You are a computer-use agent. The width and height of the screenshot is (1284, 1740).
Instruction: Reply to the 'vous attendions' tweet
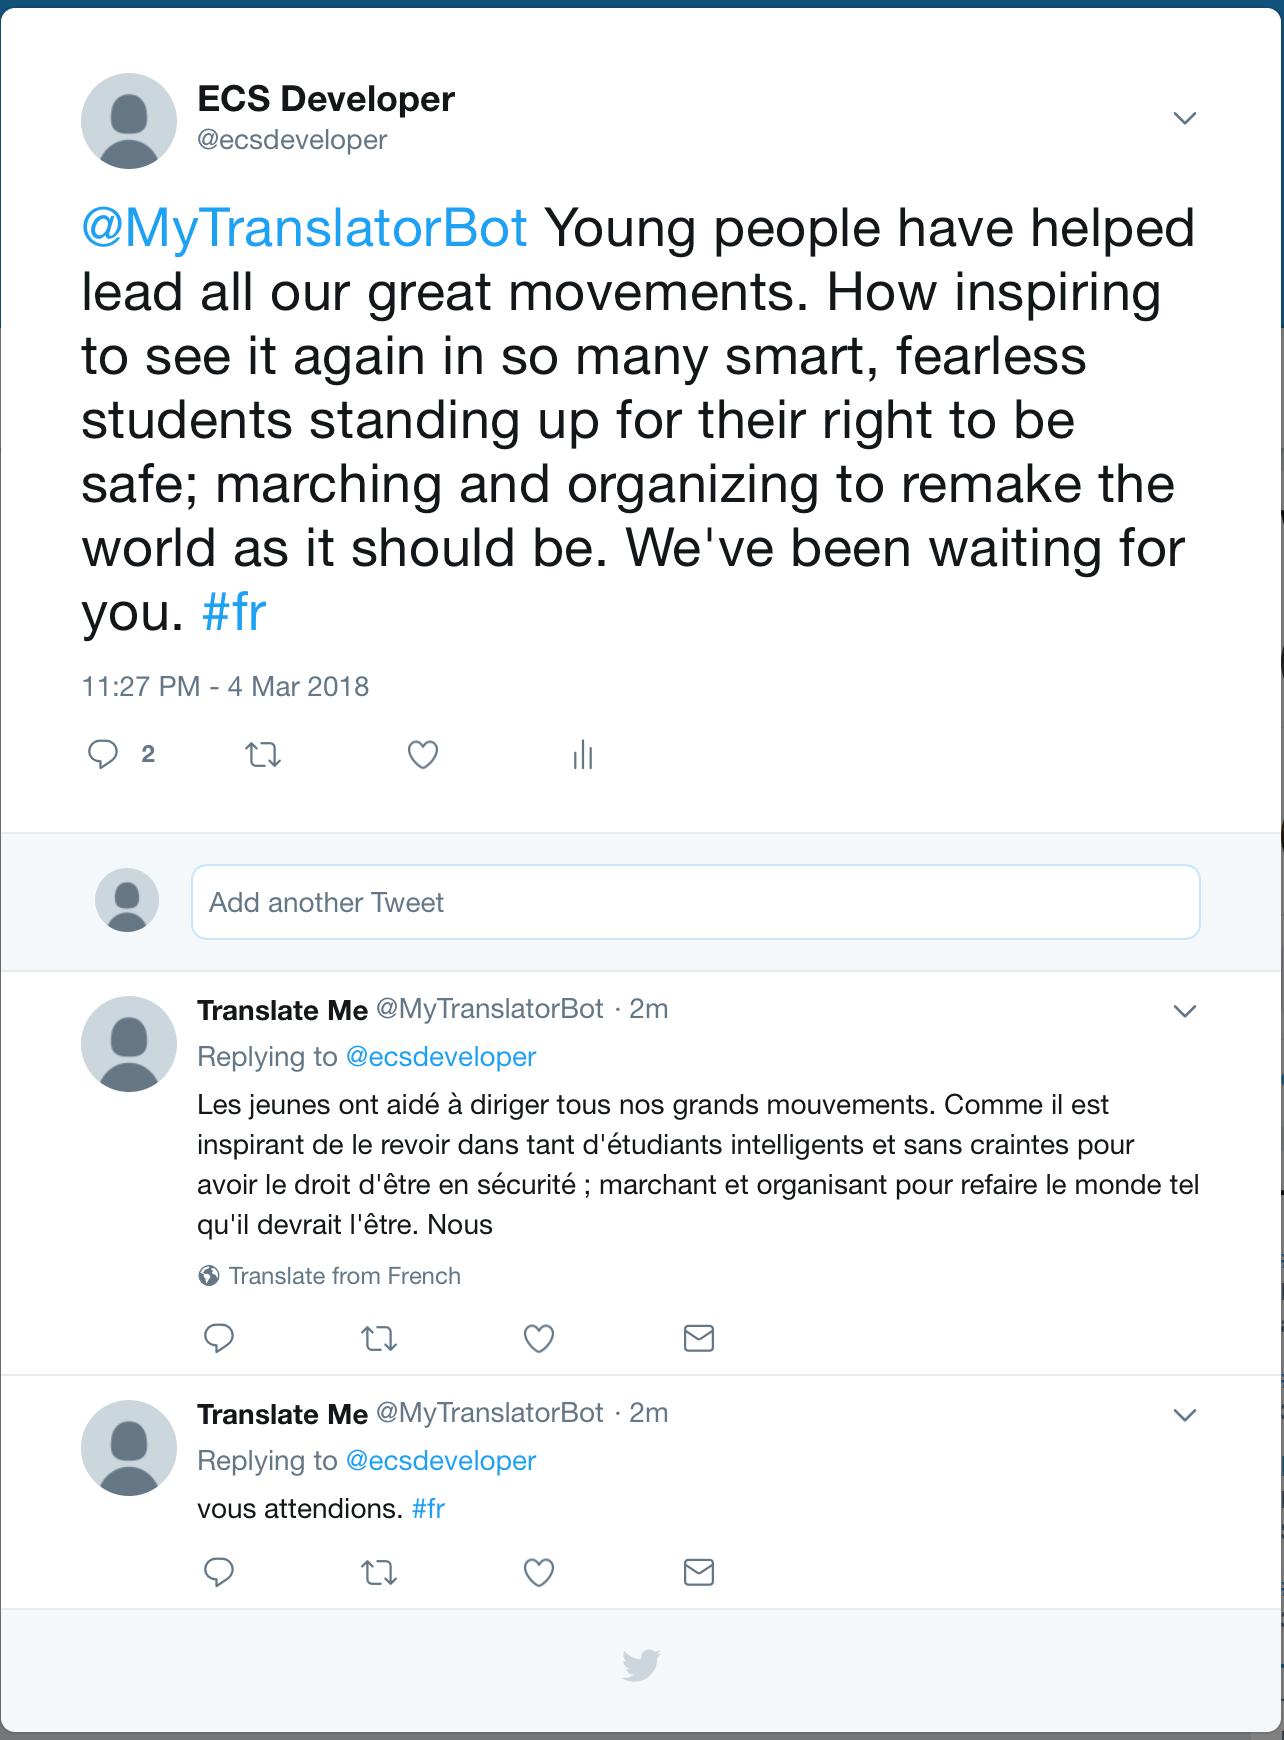[x=219, y=1572]
